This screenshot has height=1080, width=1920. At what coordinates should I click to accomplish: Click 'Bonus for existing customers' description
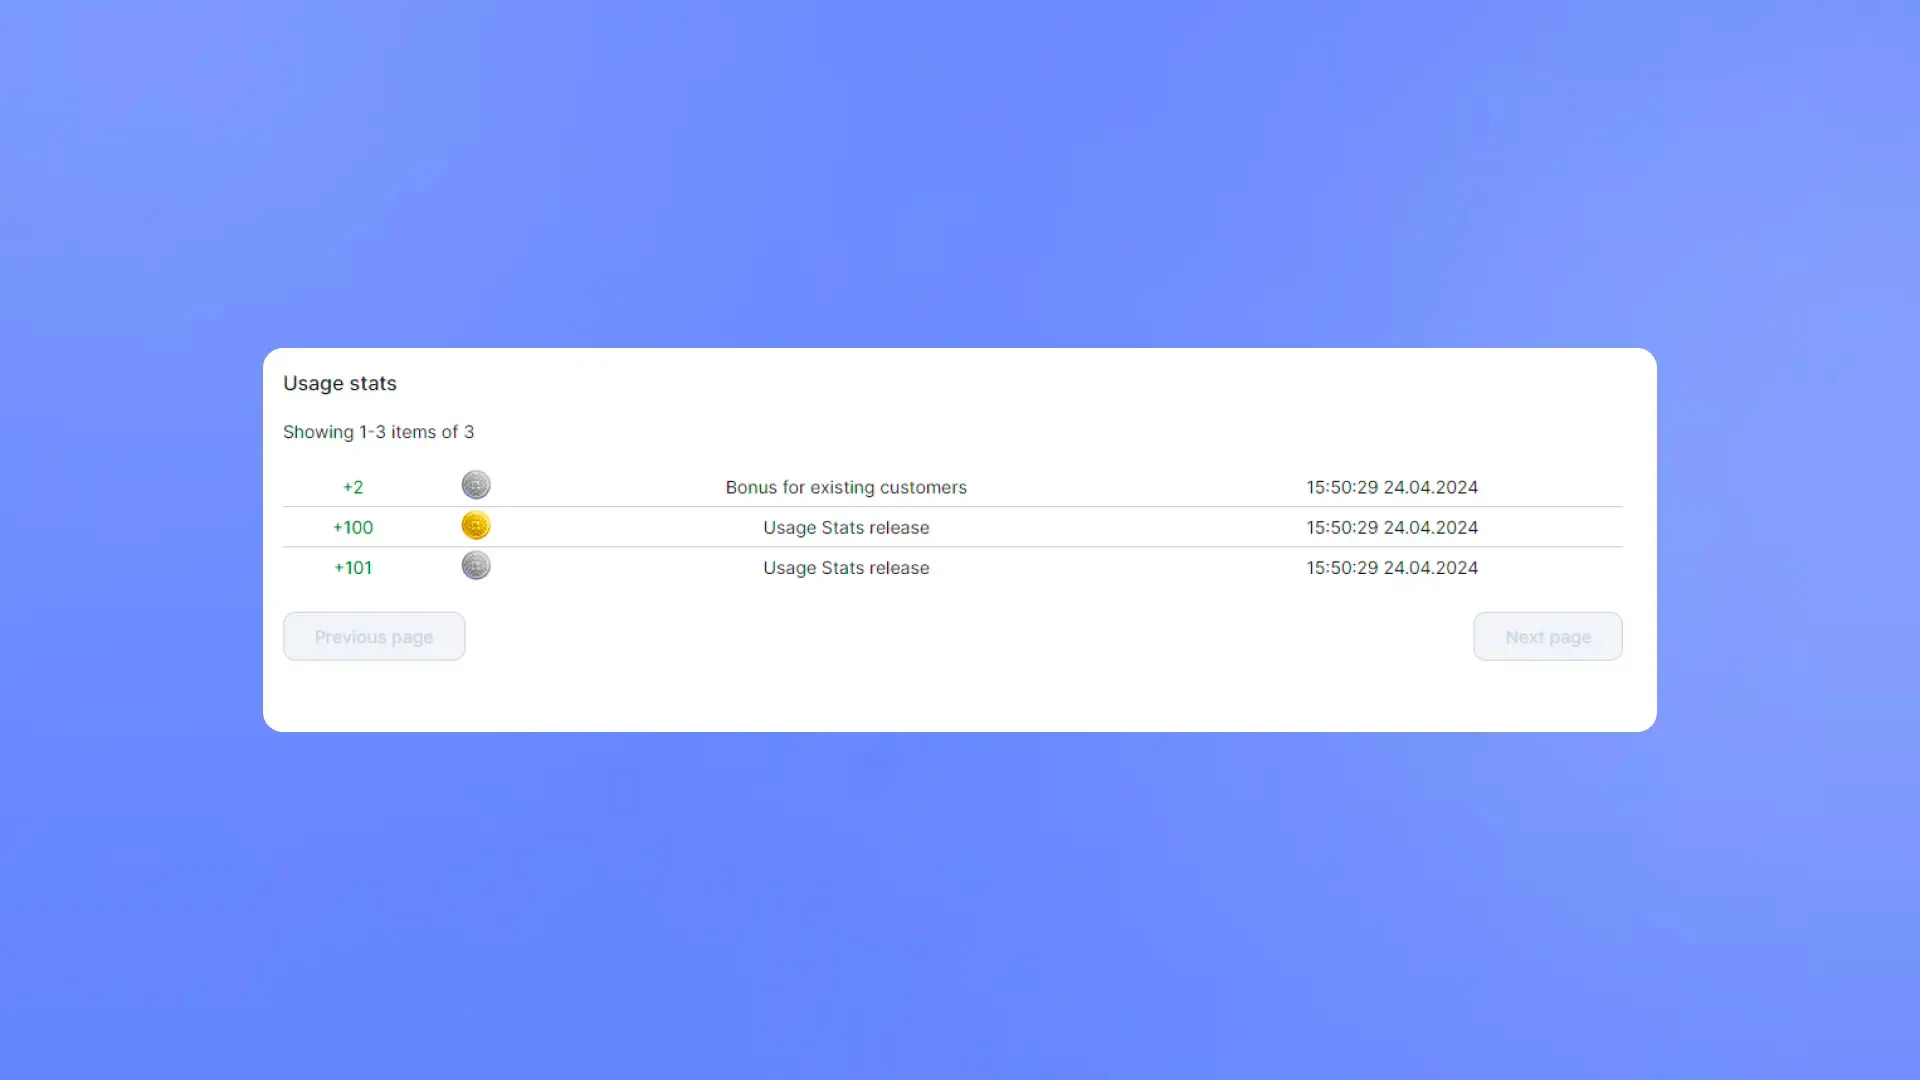pyautogui.click(x=846, y=487)
